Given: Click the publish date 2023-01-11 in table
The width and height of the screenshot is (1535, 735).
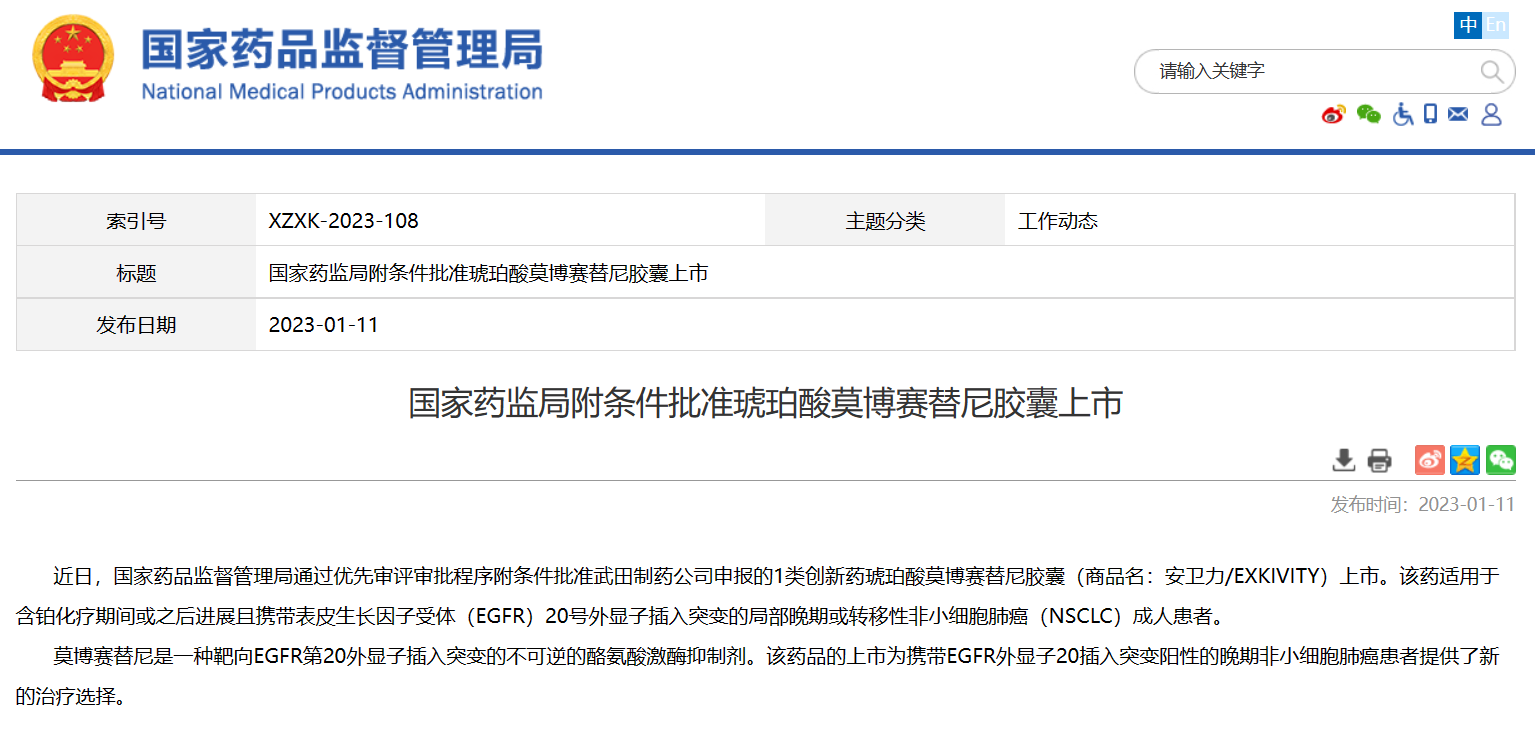Looking at the screenshot, I should tap(323, 325).
